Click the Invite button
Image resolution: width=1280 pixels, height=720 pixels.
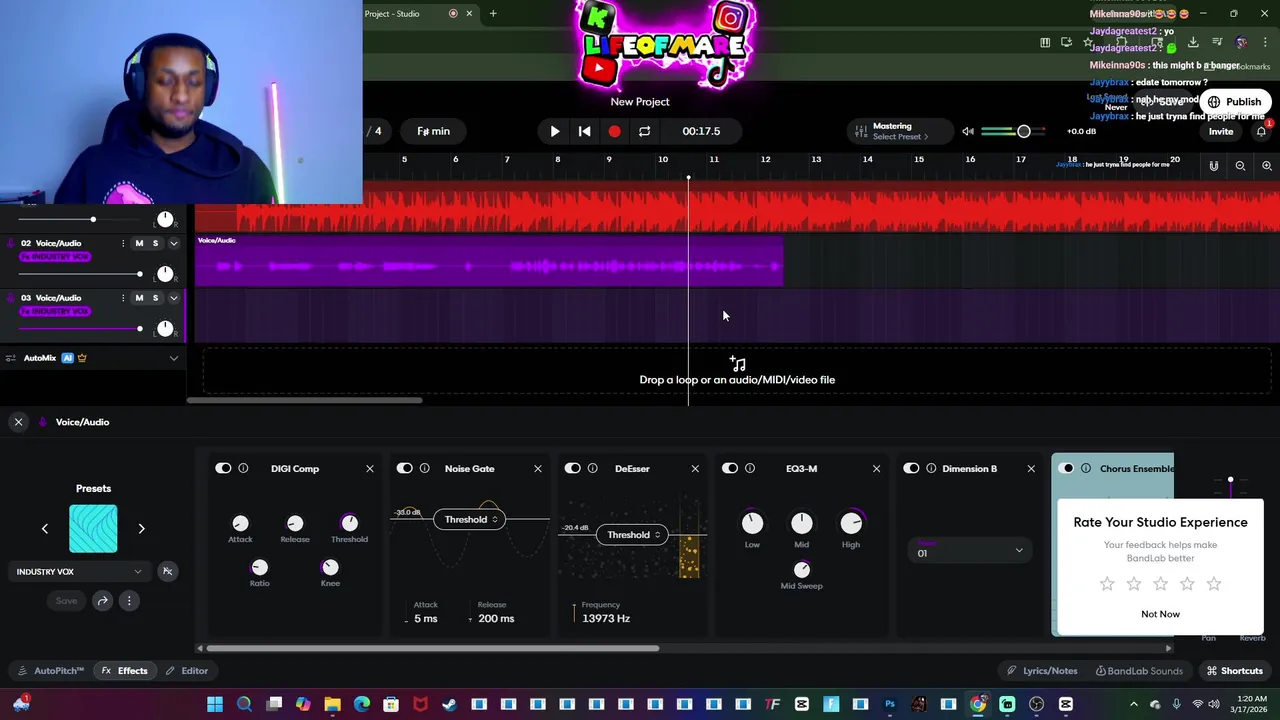click(x=1221, y=131)
